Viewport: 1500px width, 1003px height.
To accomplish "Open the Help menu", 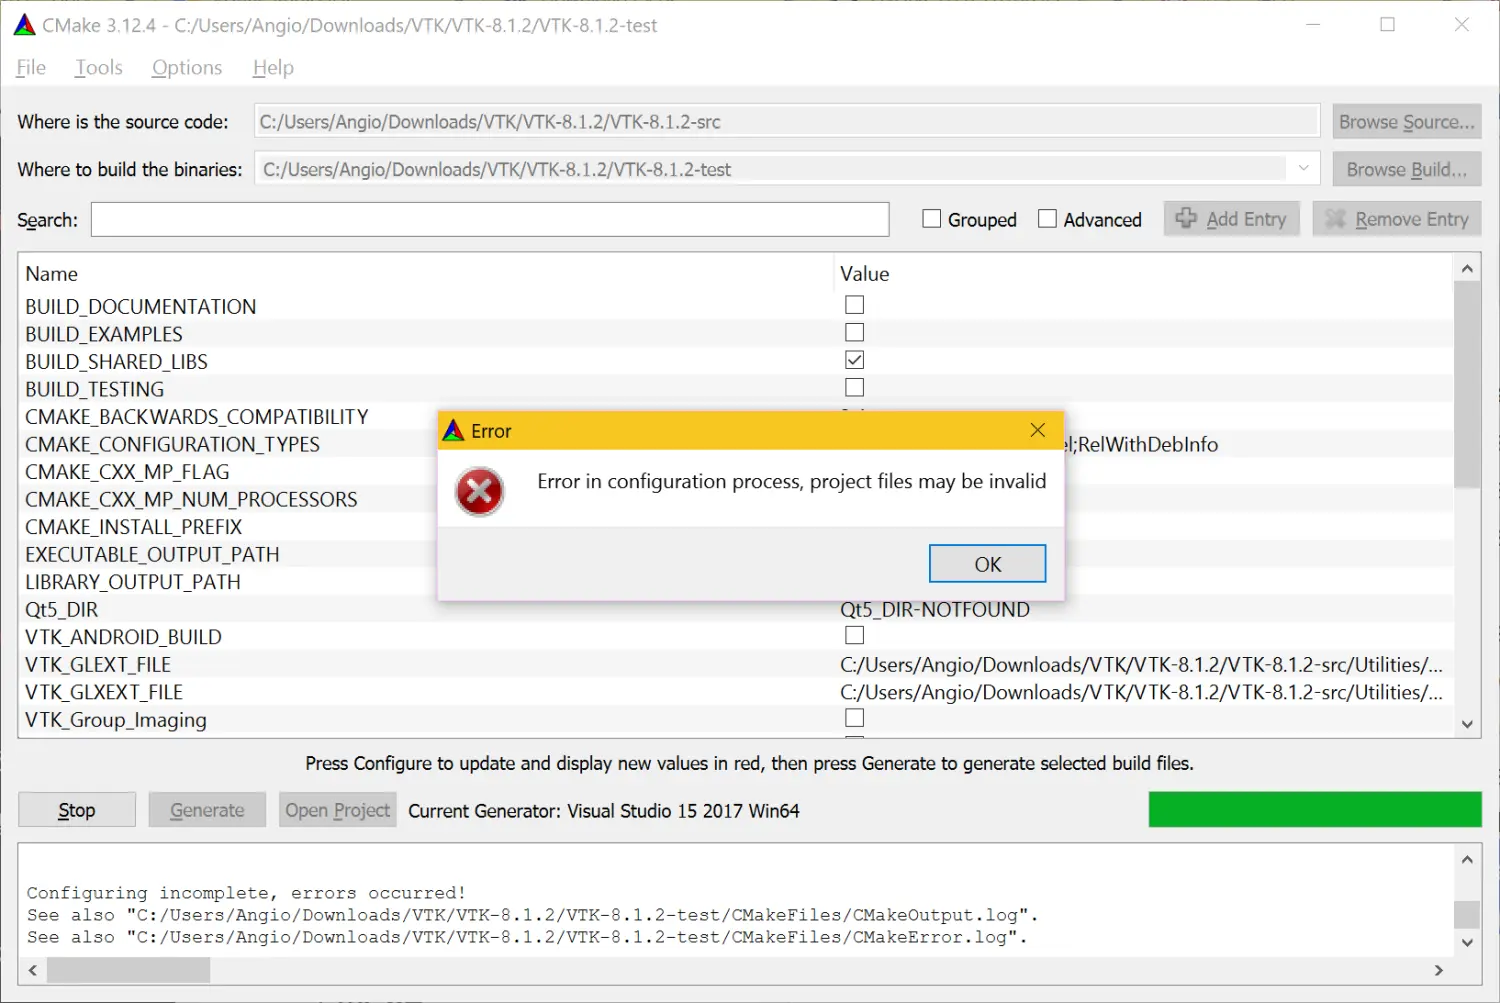I will click(x=273, y=68).
